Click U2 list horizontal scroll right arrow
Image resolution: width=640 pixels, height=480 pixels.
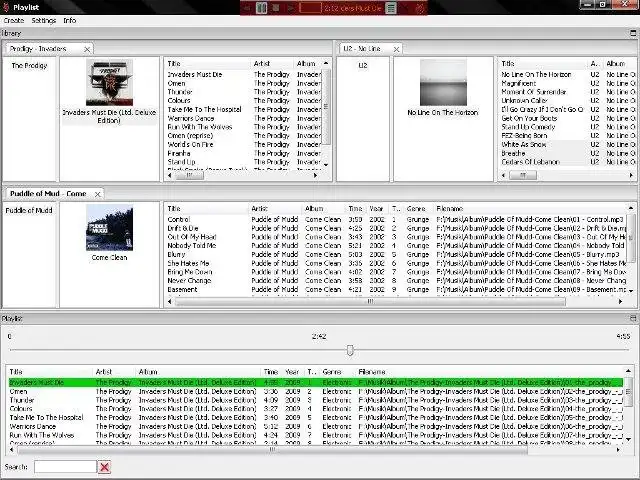[631, 176]
